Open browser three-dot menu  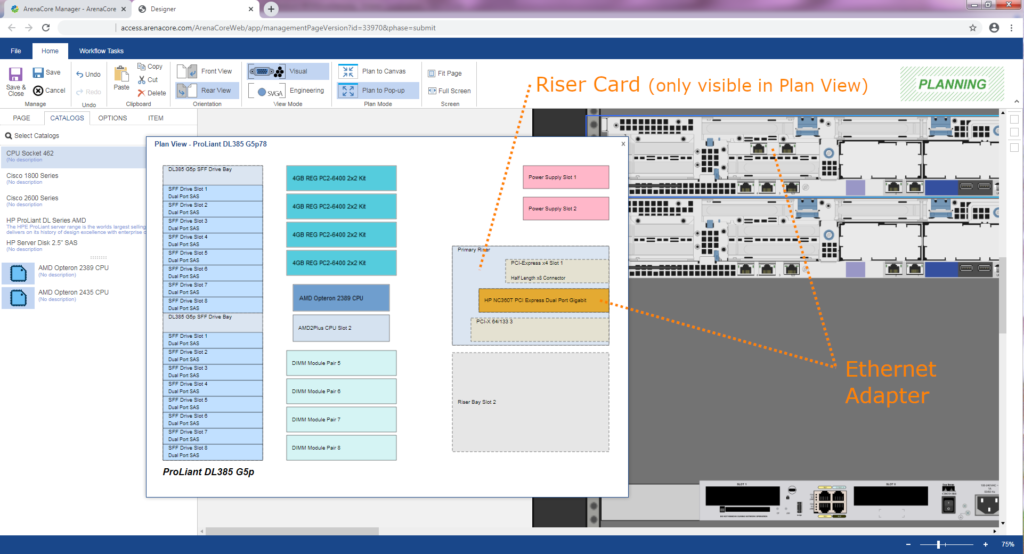pyautogui.click(x=1012, y=27)
